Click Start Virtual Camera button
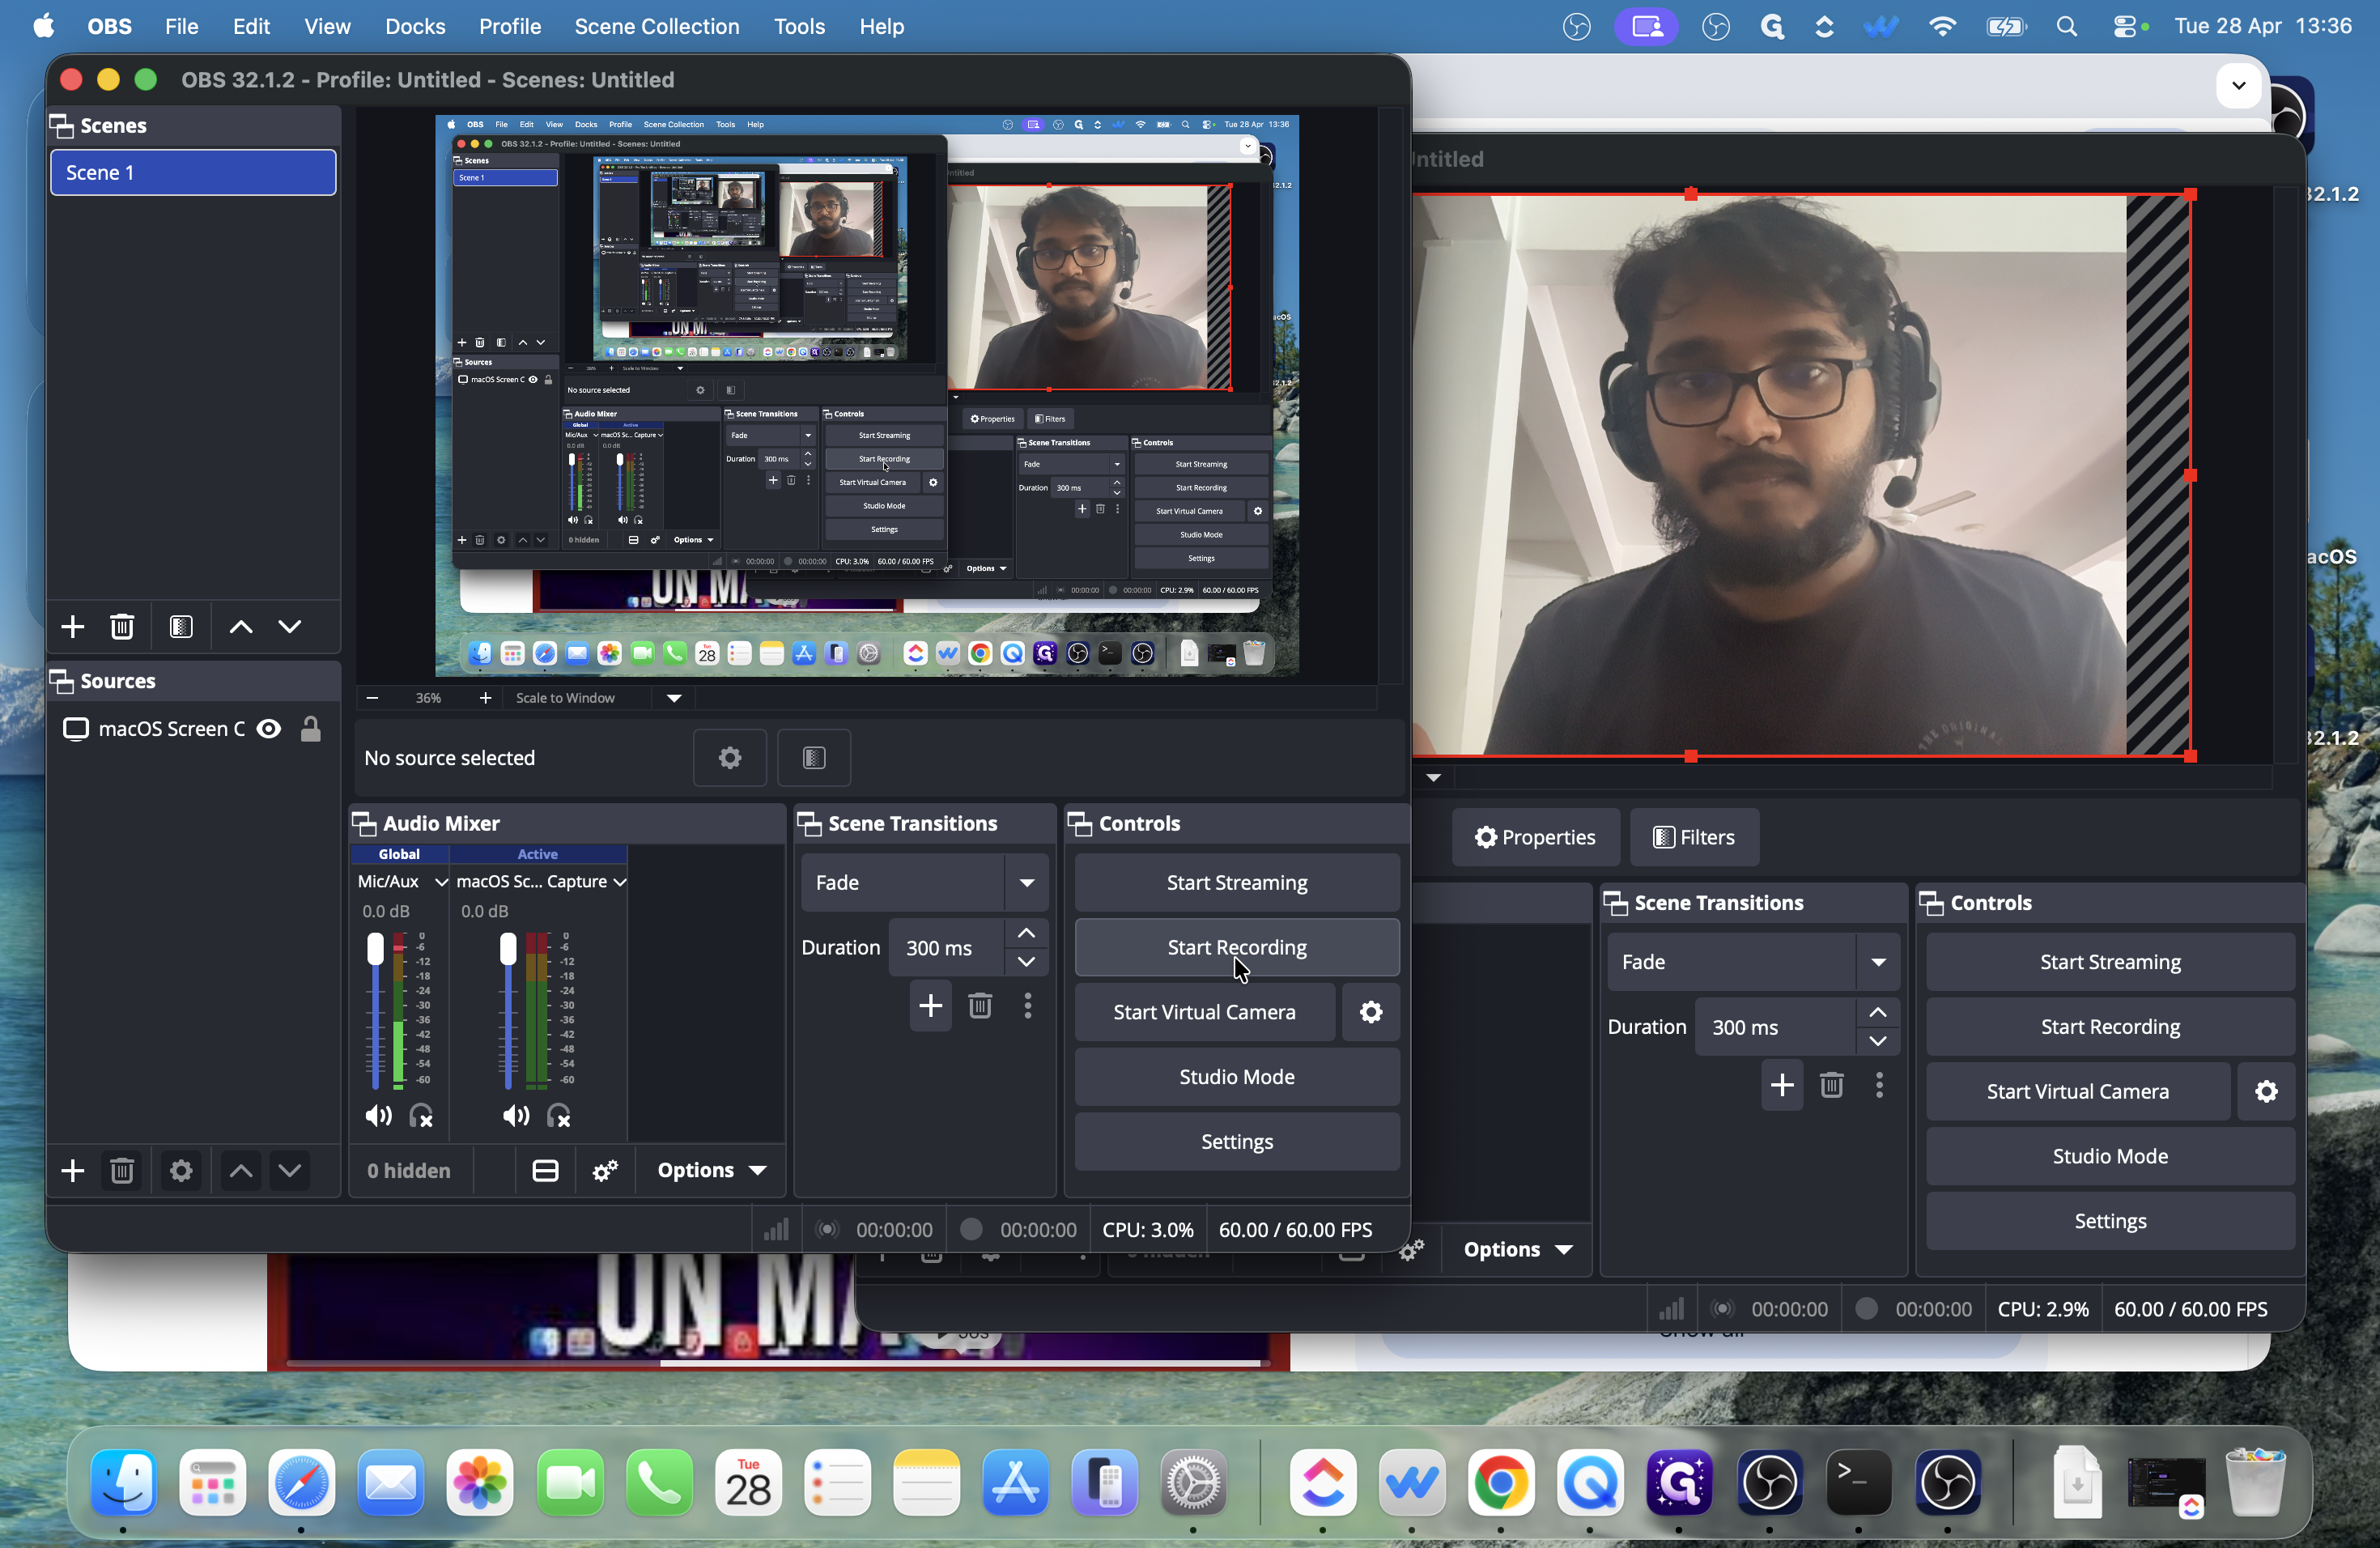Screen dimensions: 2380x1548 pyautogui.click(x=1204, y=1012)
